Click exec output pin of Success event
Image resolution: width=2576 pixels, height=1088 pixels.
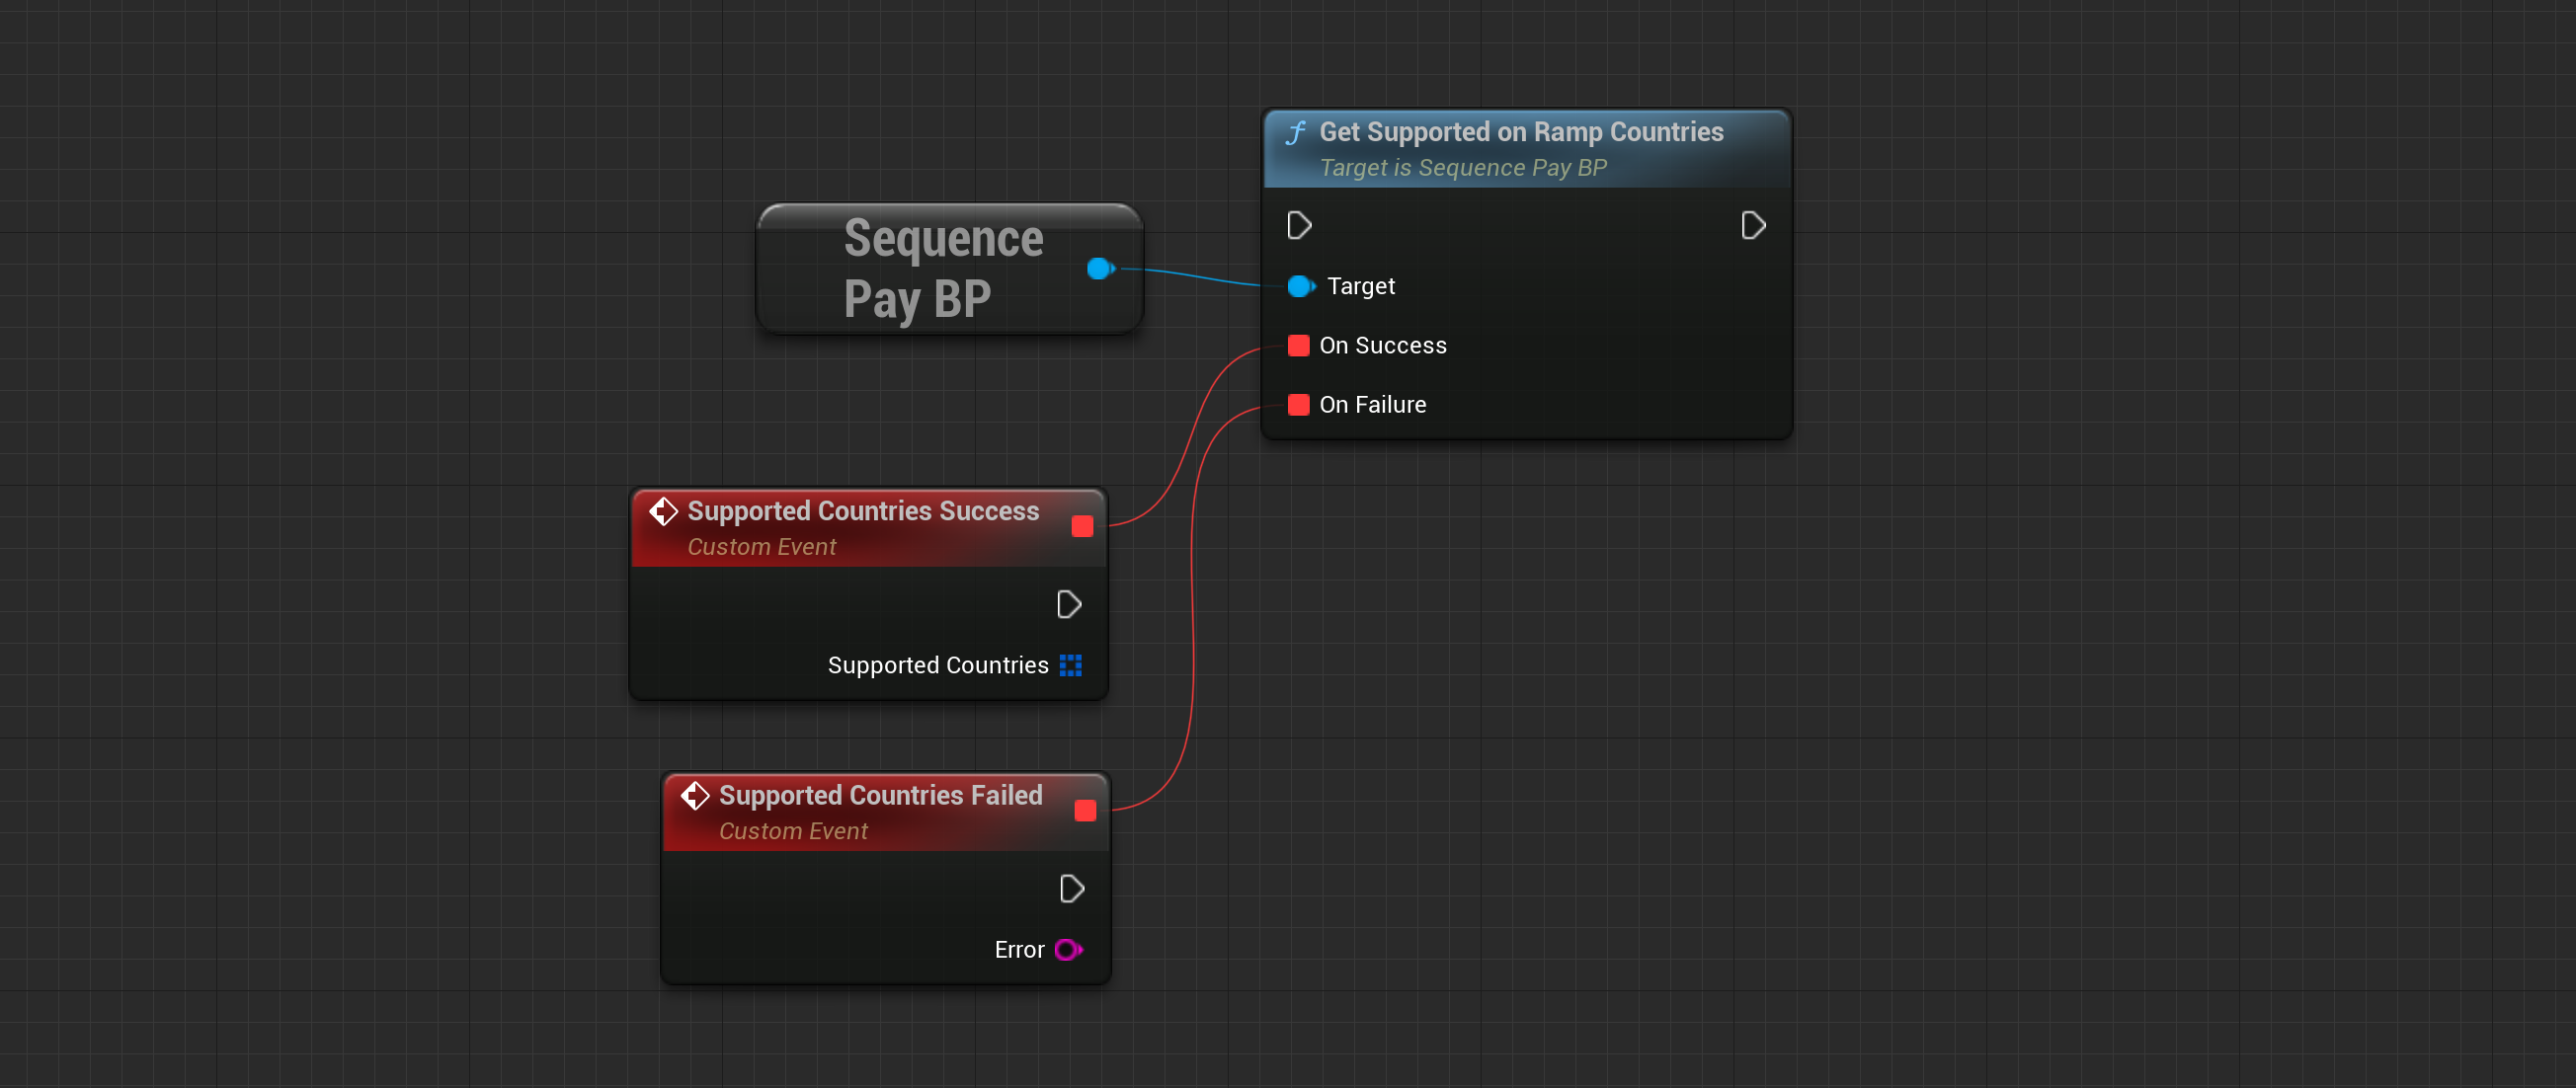[x=1068, y=605]
